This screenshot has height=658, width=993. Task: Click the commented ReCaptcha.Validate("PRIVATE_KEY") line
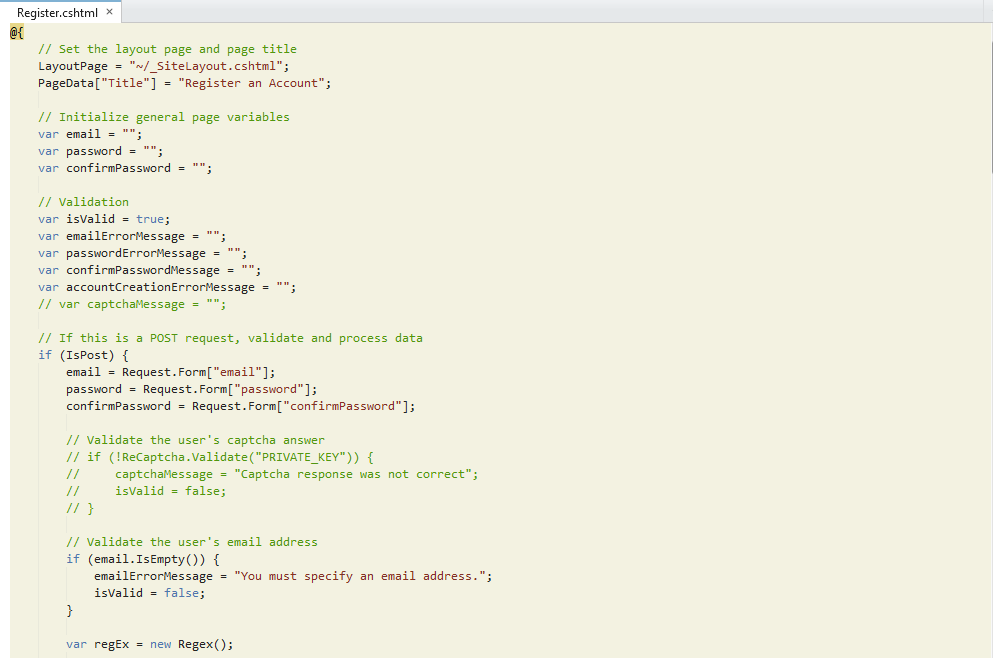[220, 457]
